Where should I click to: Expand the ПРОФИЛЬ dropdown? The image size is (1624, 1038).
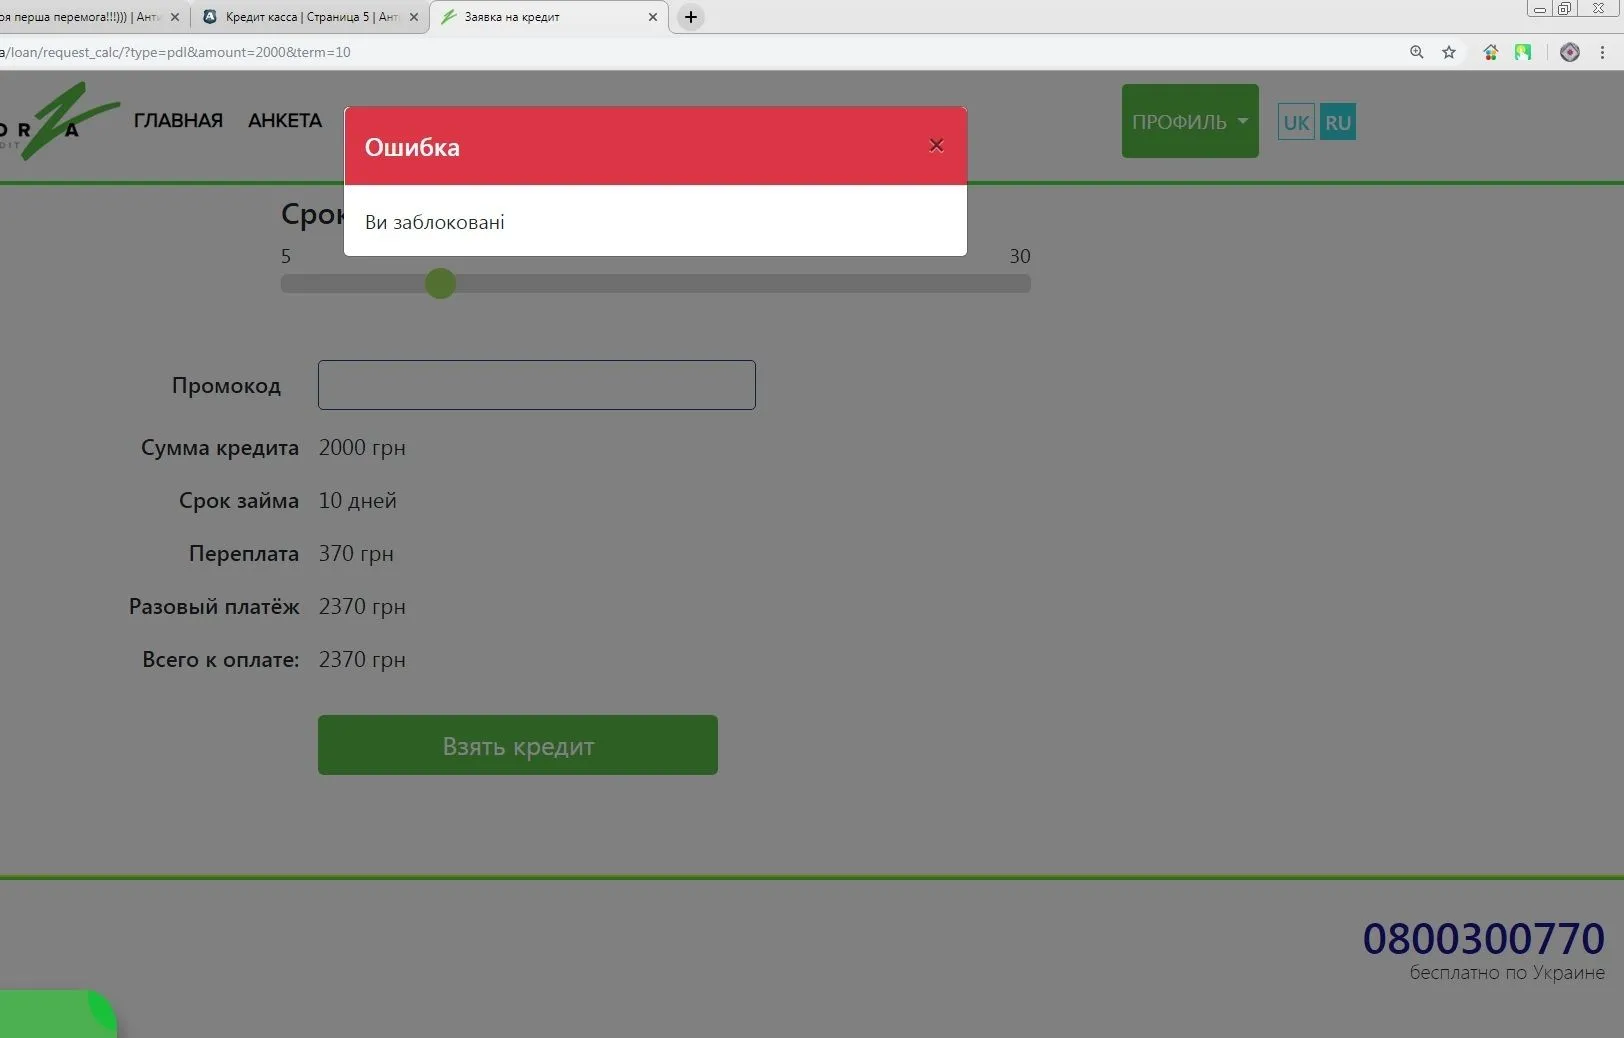pos(1189,122)
